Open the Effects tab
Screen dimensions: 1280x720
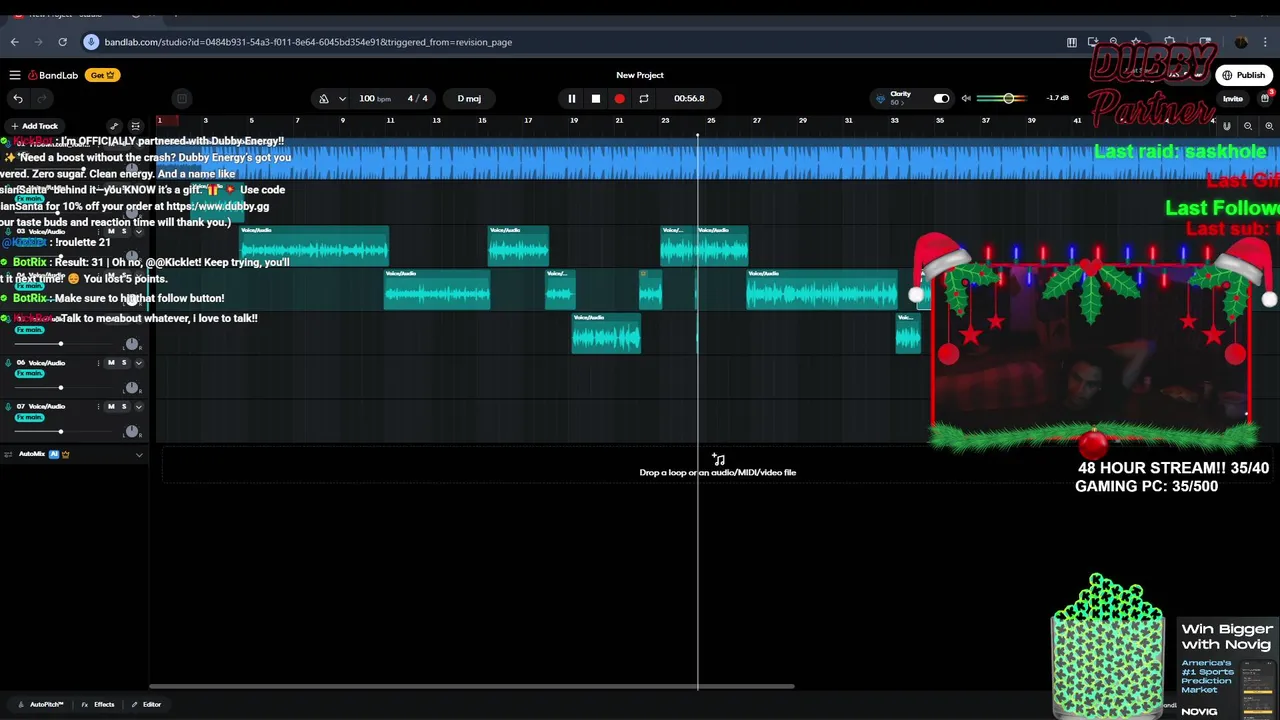pos(98,705)
